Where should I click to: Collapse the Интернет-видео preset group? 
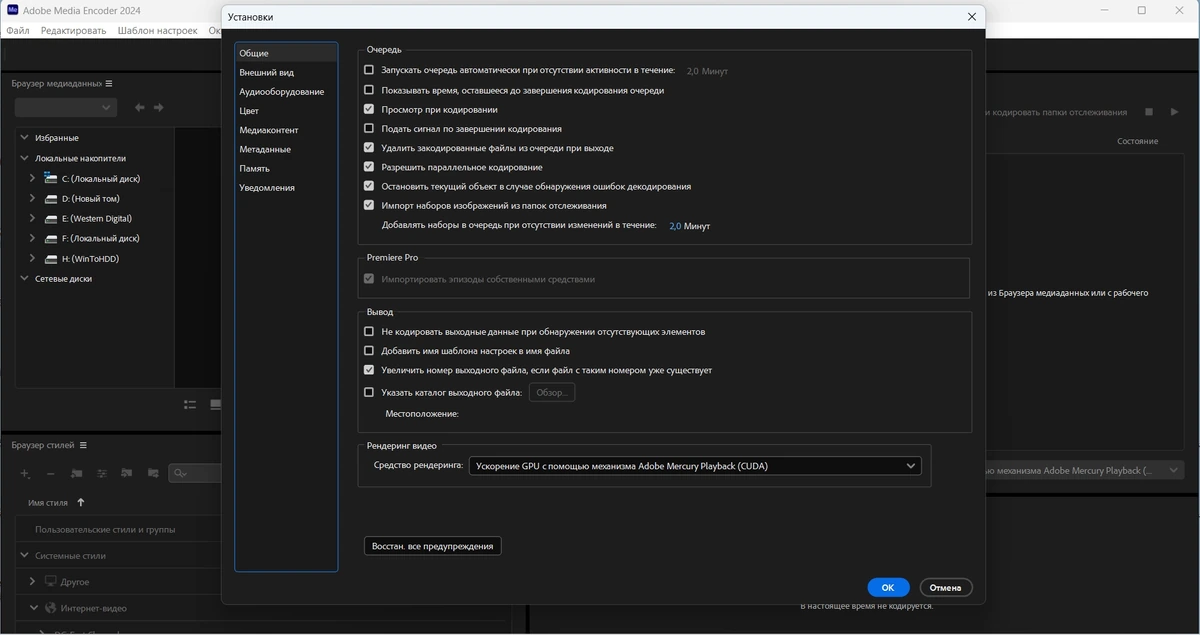(x=33, y=607)
